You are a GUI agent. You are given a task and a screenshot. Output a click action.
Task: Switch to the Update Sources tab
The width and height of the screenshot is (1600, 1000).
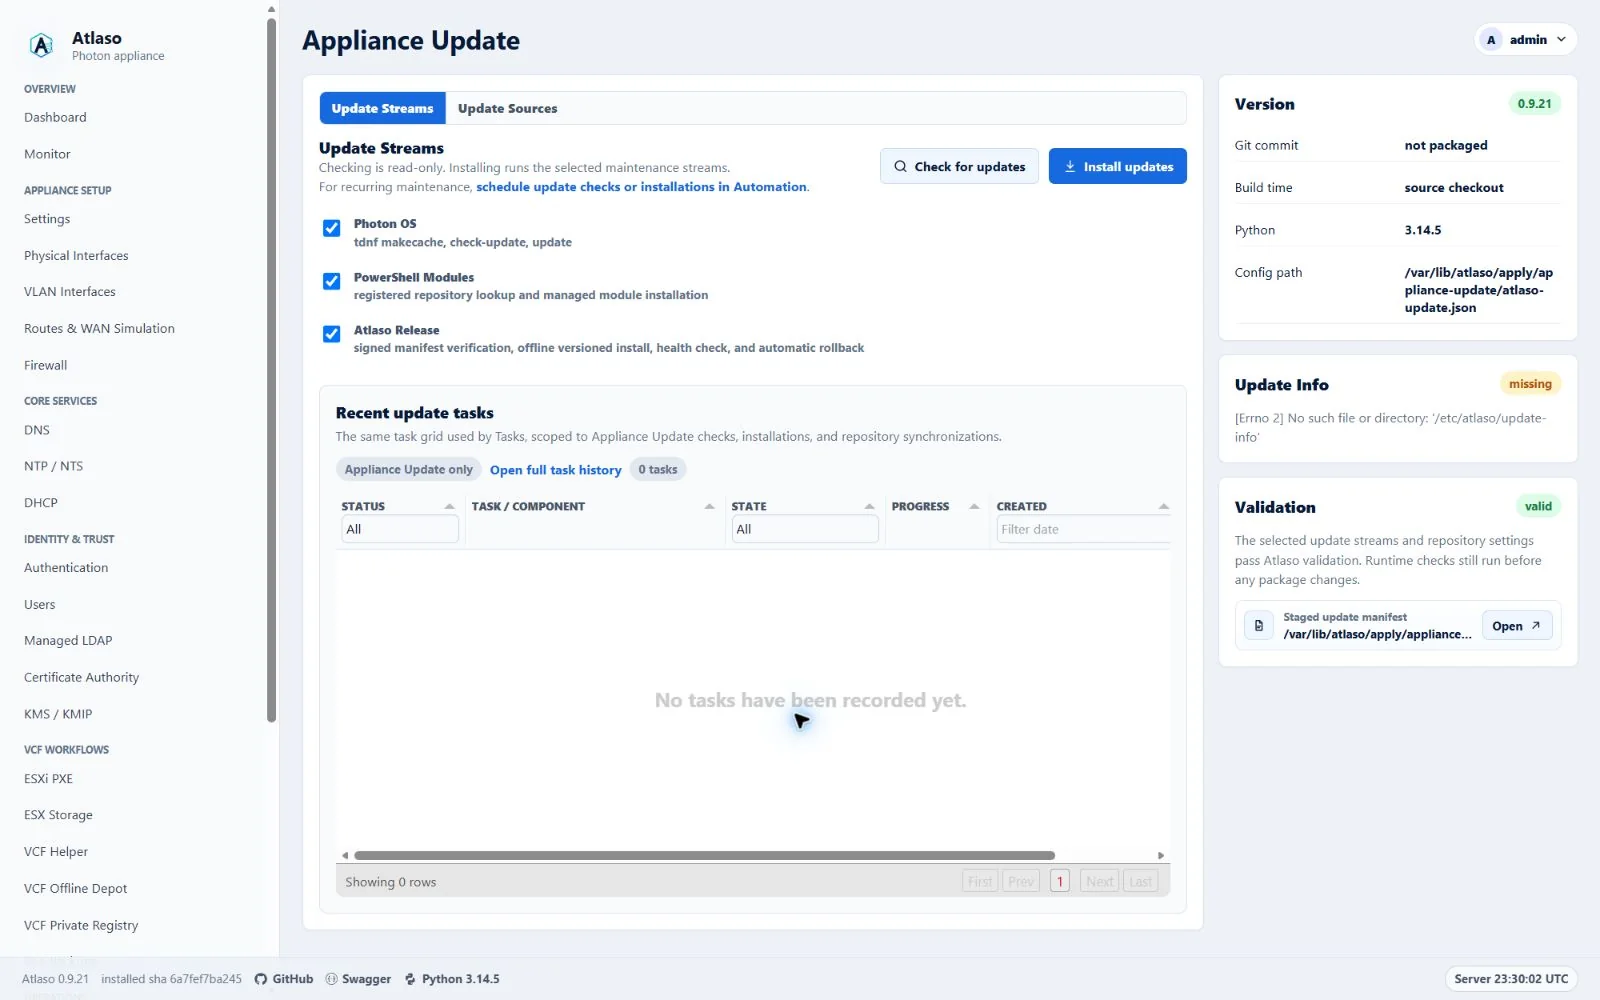click(x=507, y=108)
